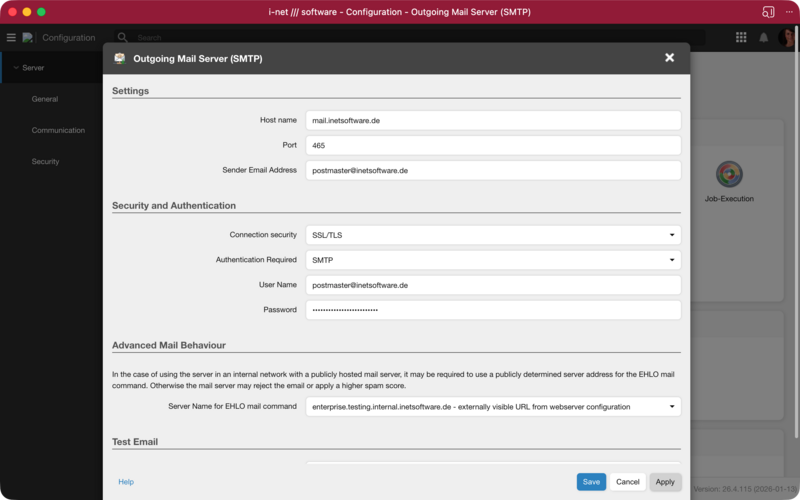This screenshot has width=800, height=500.
Task: Click the search magnifier icon
Action: tap(123, 37)
